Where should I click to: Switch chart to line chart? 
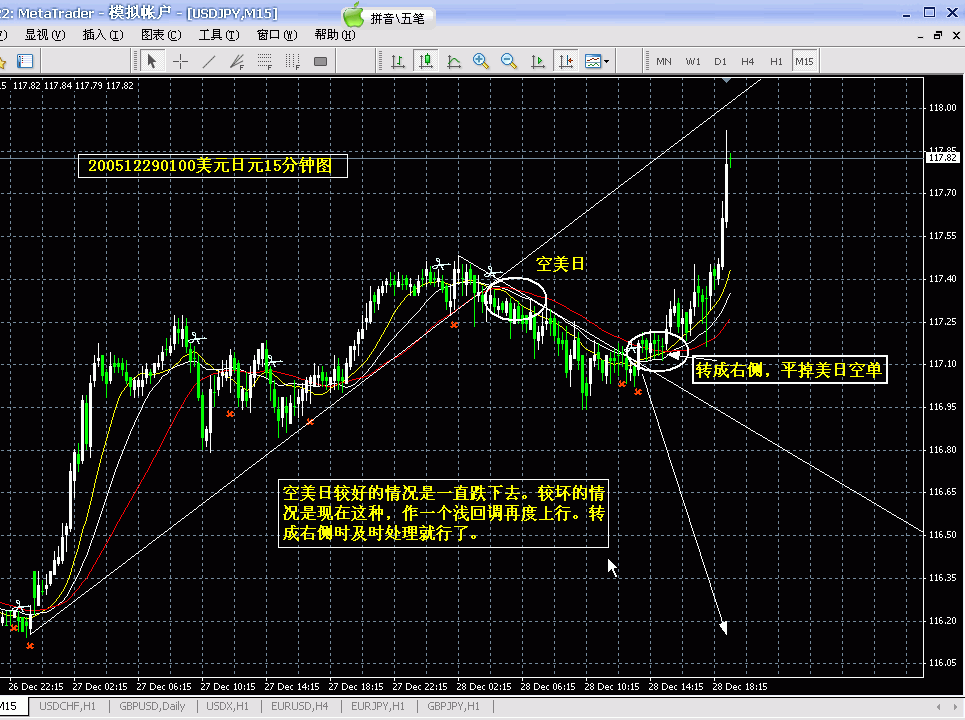coord(454,61)
